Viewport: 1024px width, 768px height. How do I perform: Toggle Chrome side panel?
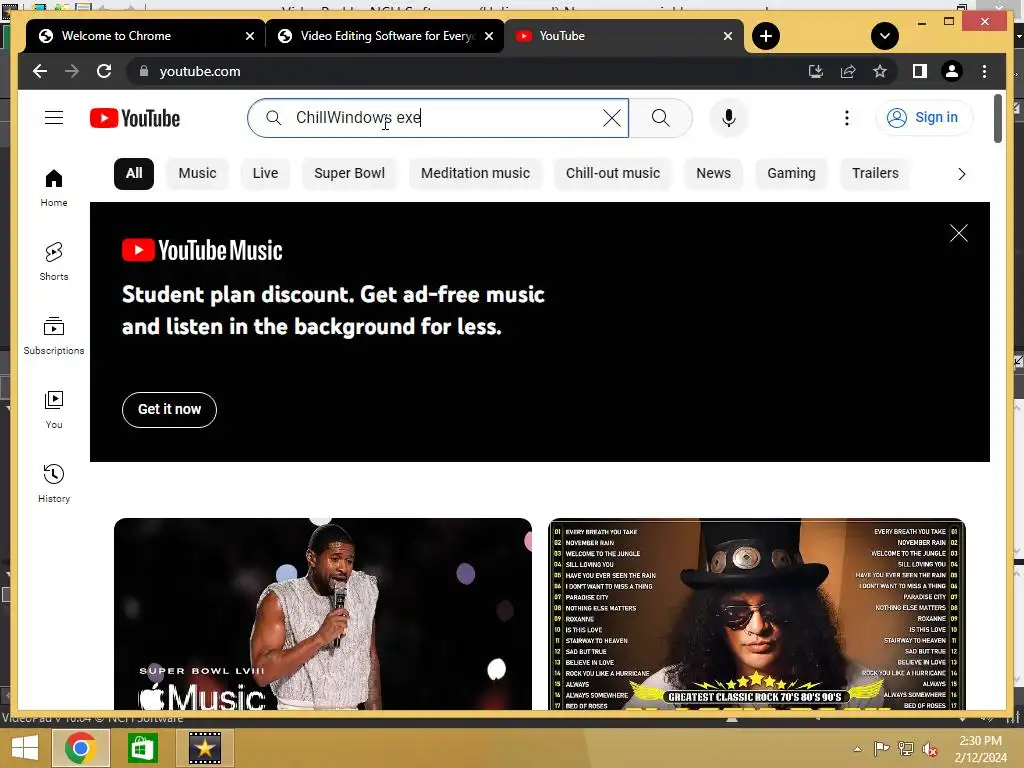click(x=920, y=71)
